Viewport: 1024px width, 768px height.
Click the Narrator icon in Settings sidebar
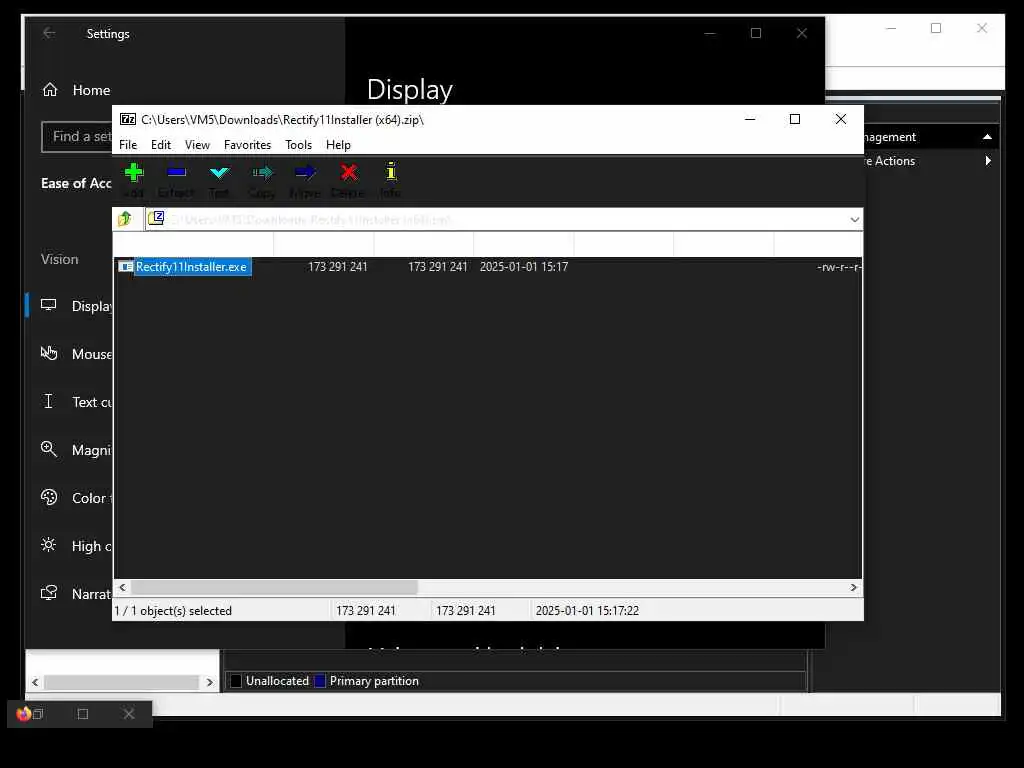(49, 593)
